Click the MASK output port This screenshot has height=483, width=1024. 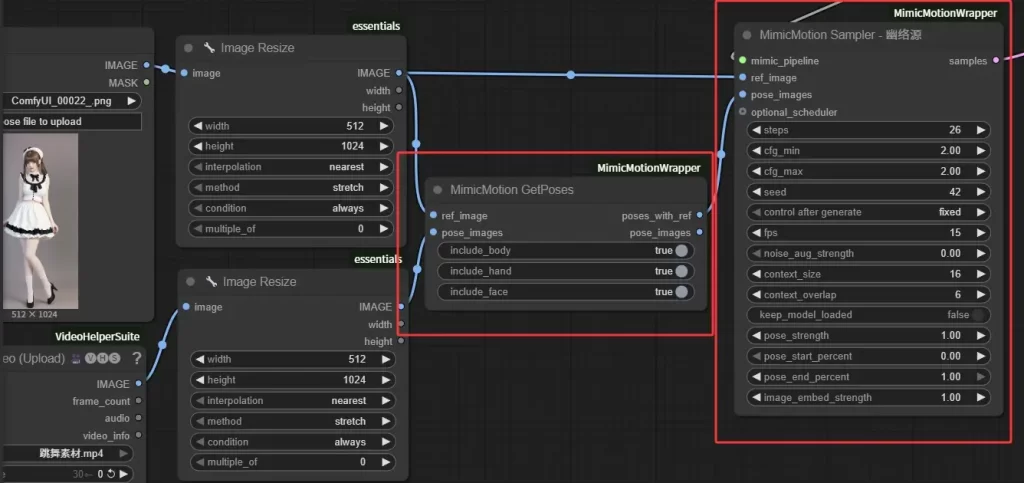[147, 83]
